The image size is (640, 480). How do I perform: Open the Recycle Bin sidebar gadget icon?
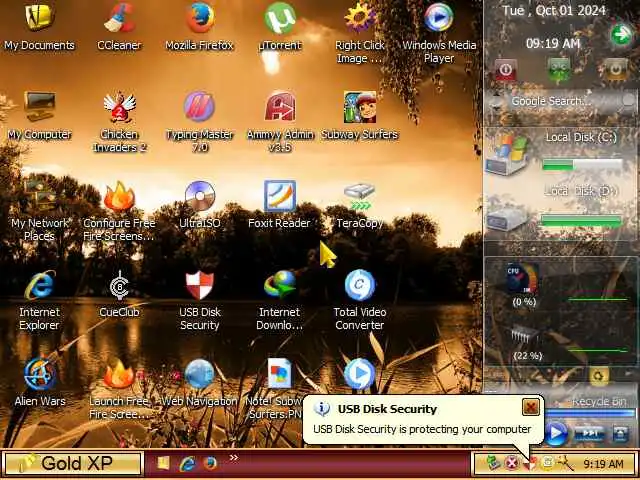pyautogui.click(x=598, y=376)
